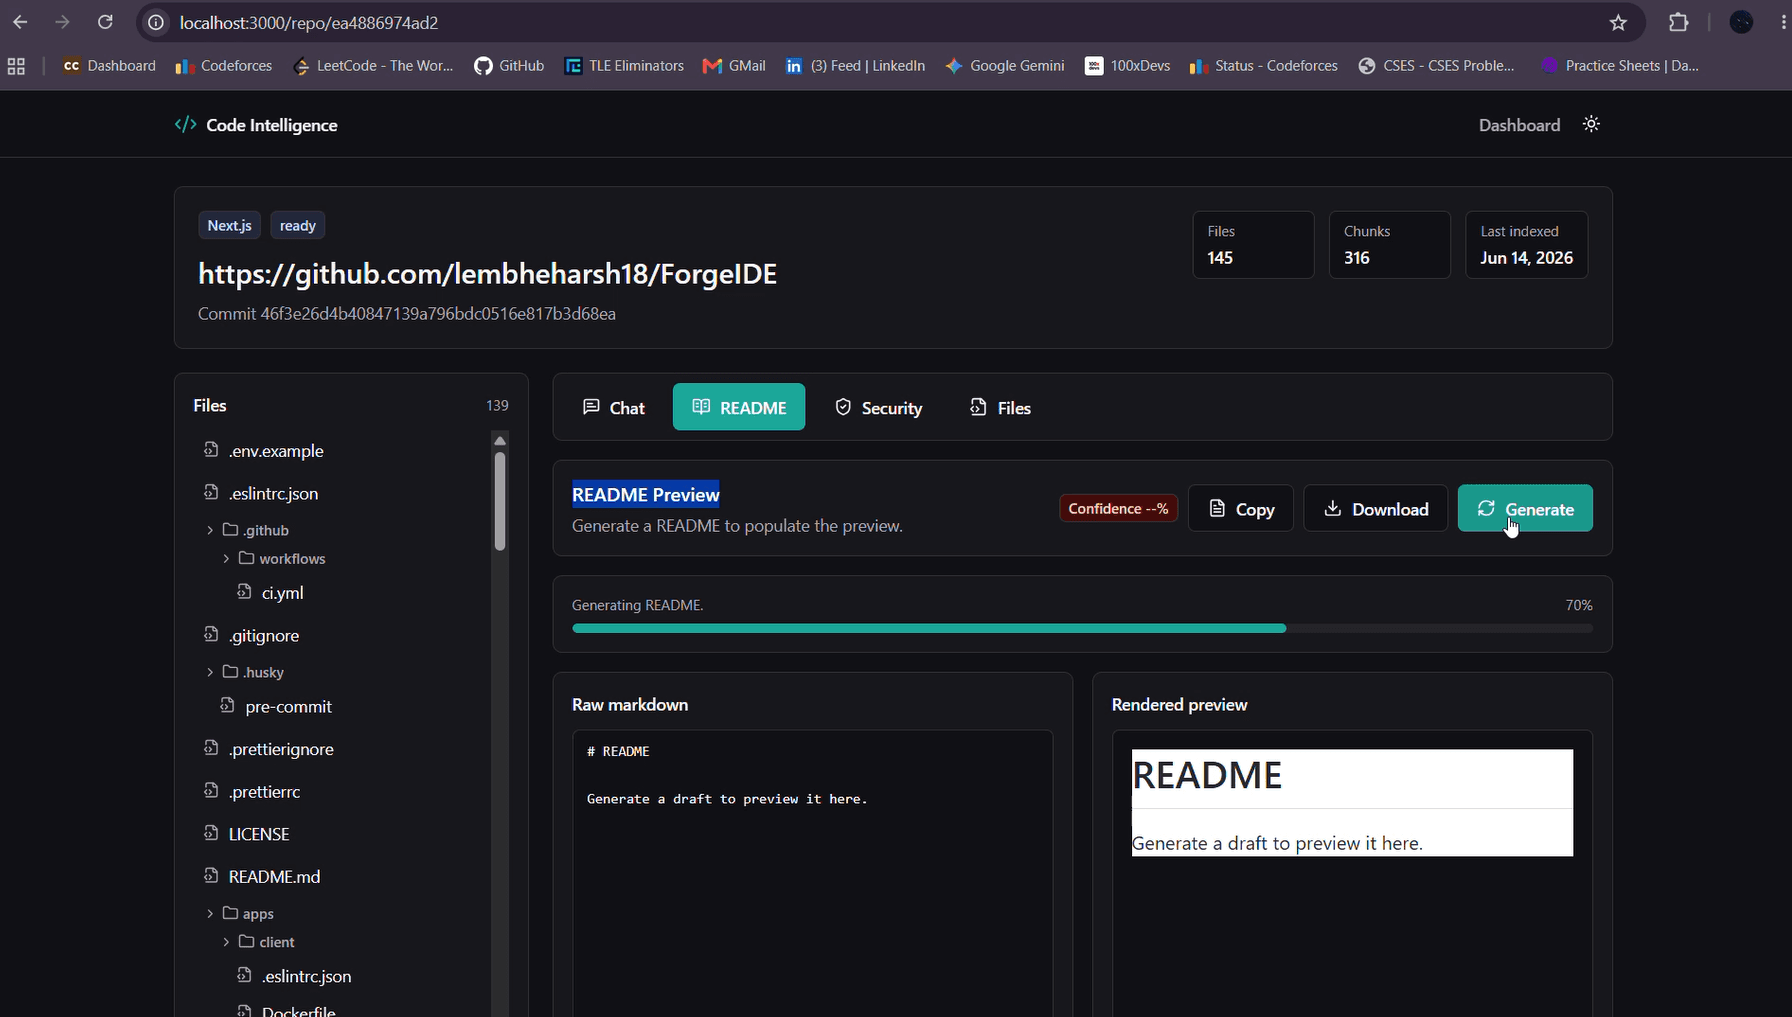
Task: Open the Dashboard bookmark
Action: (x=109, y=66)
